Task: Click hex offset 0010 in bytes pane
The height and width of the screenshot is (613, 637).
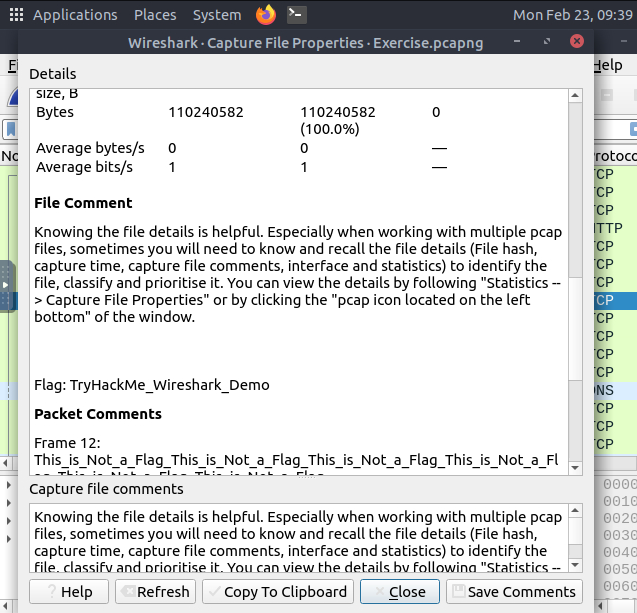Action: 620,501
